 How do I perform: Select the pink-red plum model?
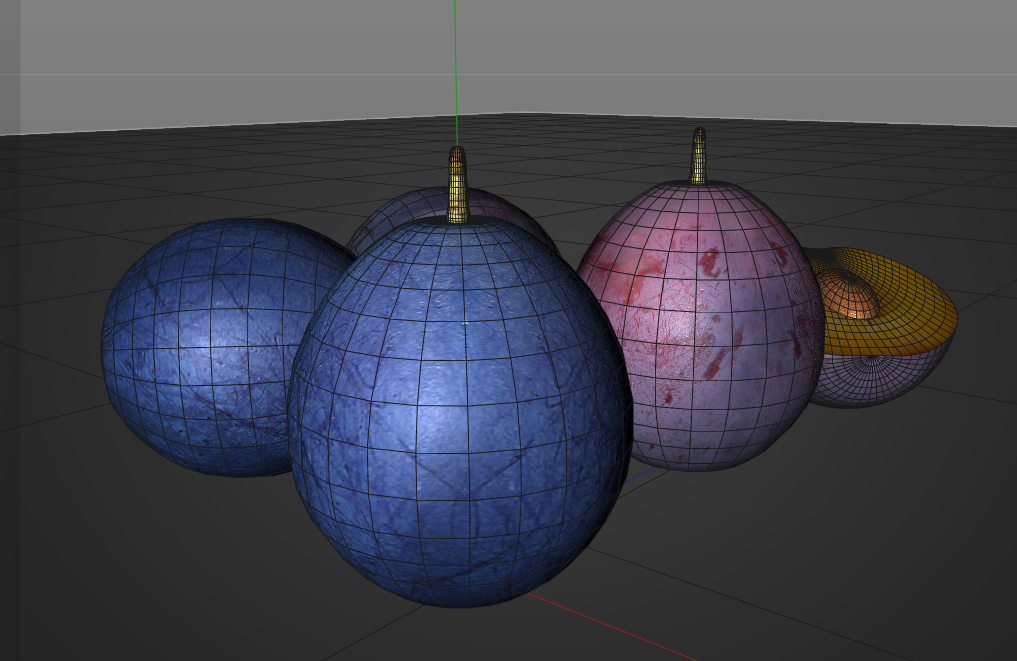click(700, 324)
